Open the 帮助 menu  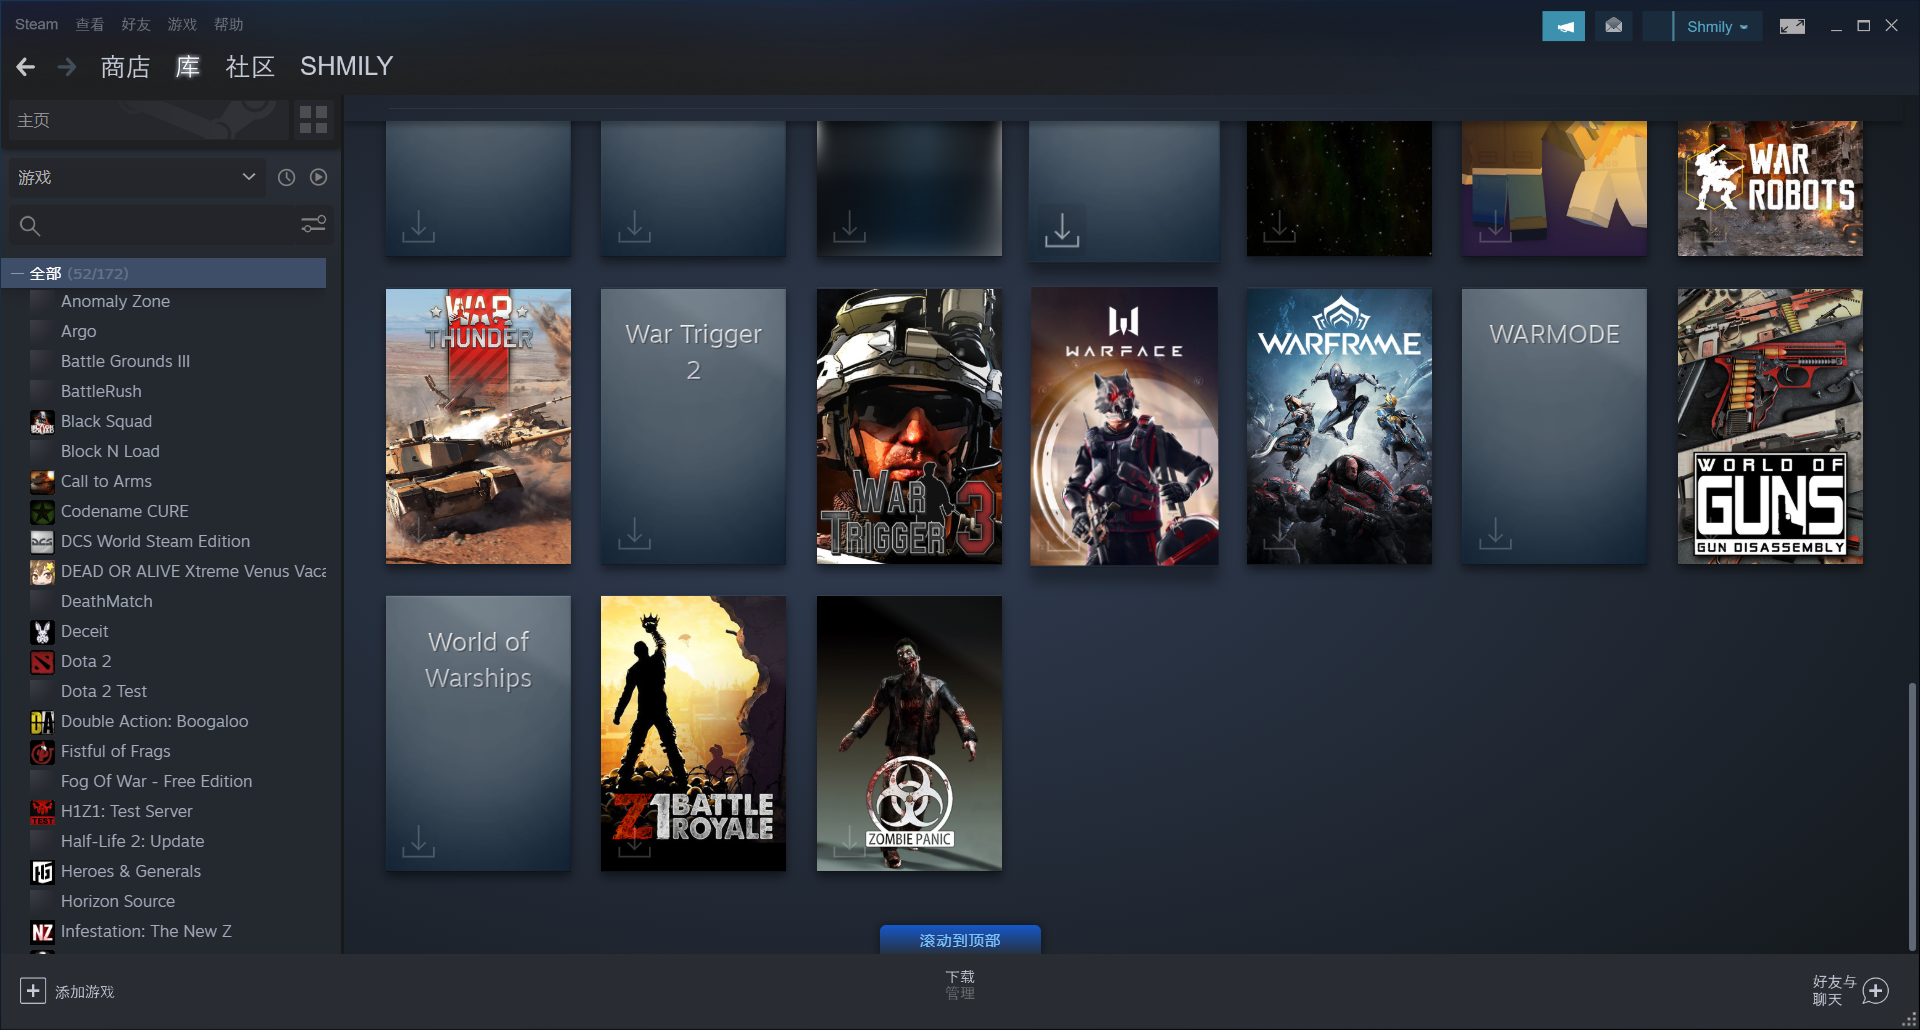[x=228, y=24]
